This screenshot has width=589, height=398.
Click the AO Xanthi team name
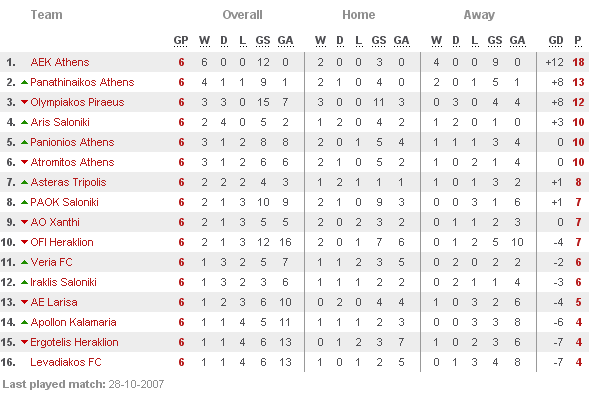tap(55, 222)
